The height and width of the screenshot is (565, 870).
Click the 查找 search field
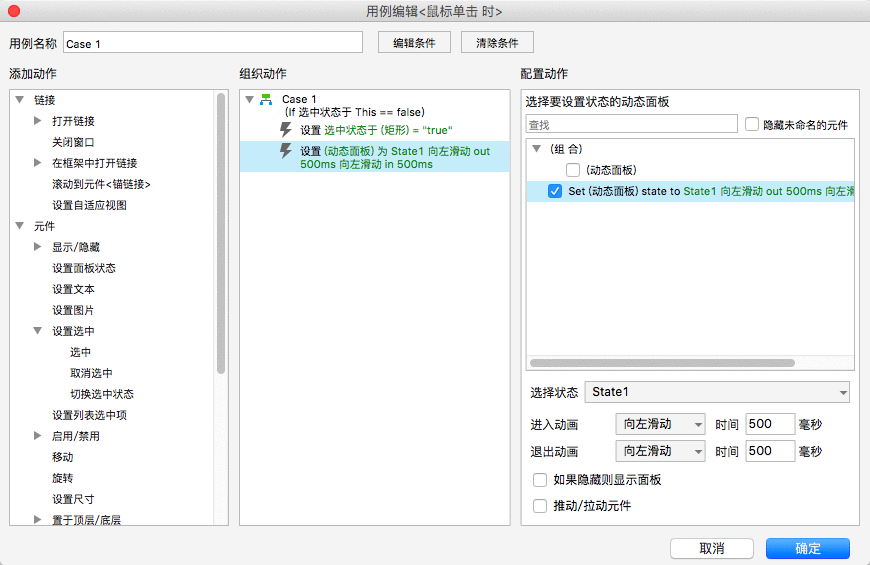[x=631, y=124]
